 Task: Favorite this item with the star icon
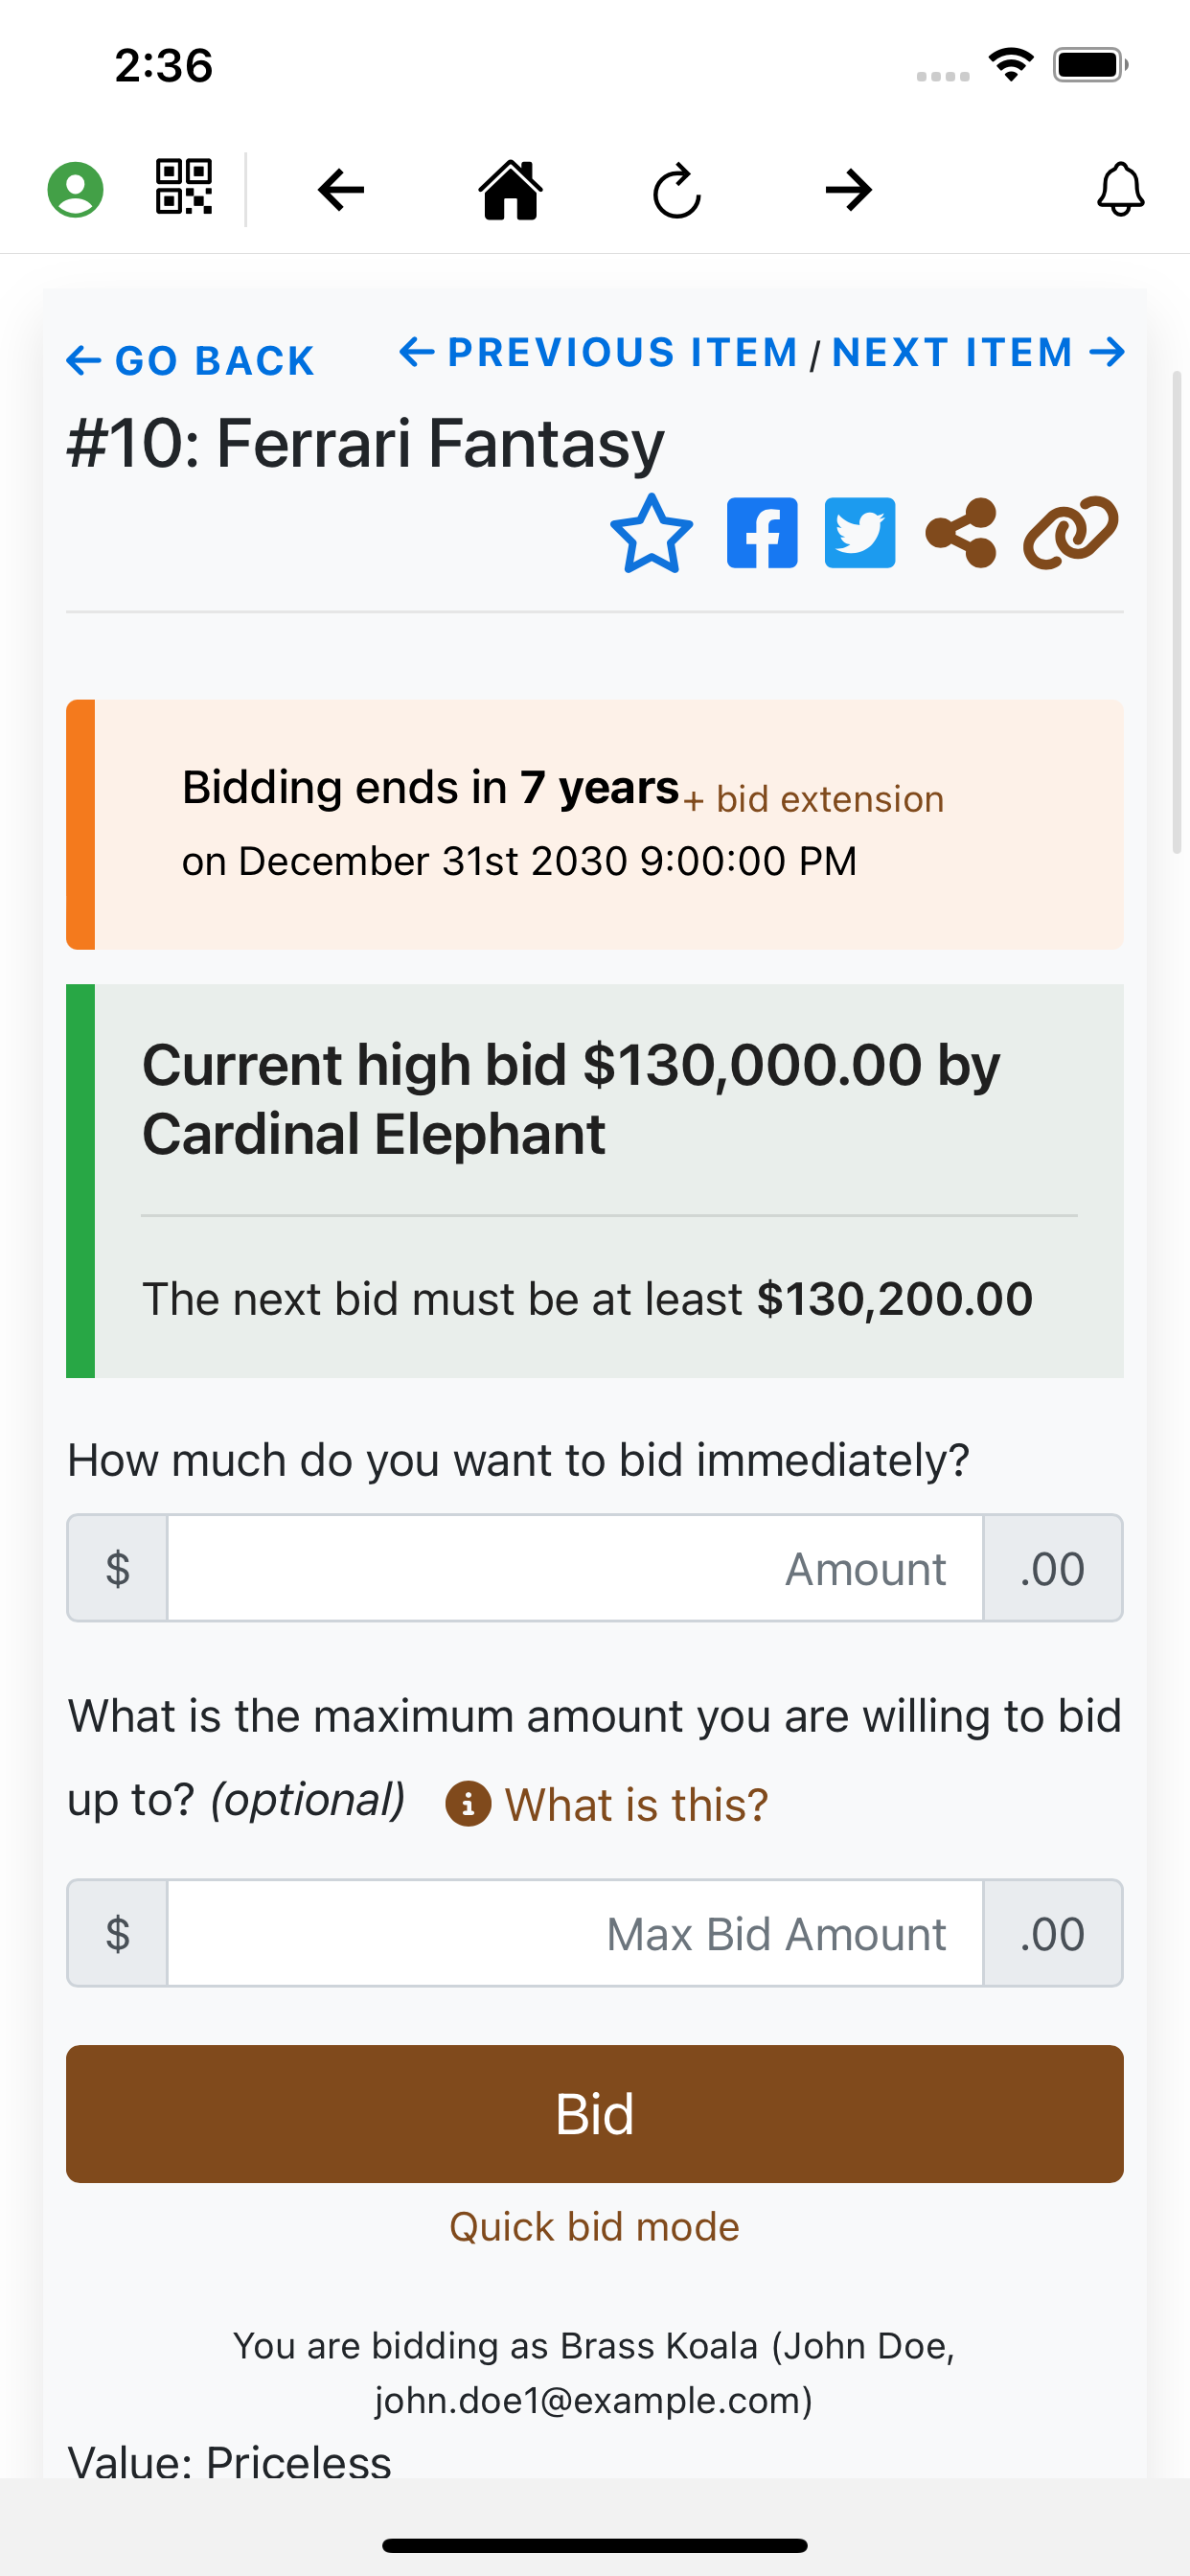click(651, 533)
